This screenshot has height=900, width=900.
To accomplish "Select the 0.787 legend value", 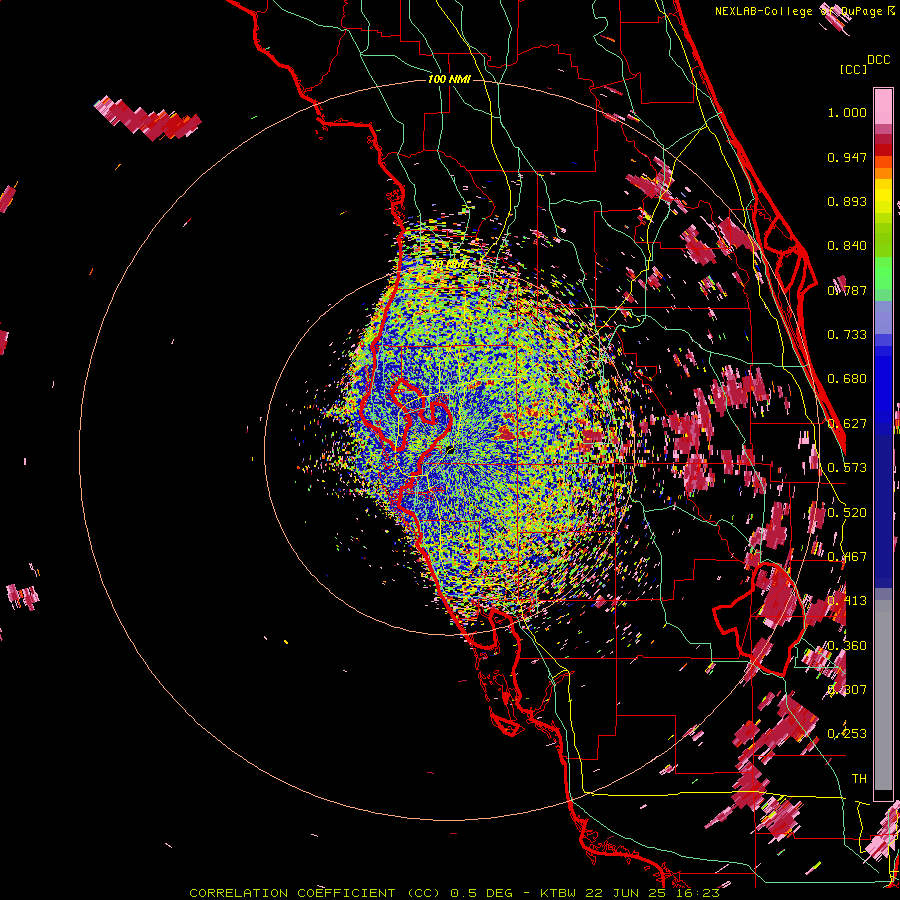I will (847, 290).
